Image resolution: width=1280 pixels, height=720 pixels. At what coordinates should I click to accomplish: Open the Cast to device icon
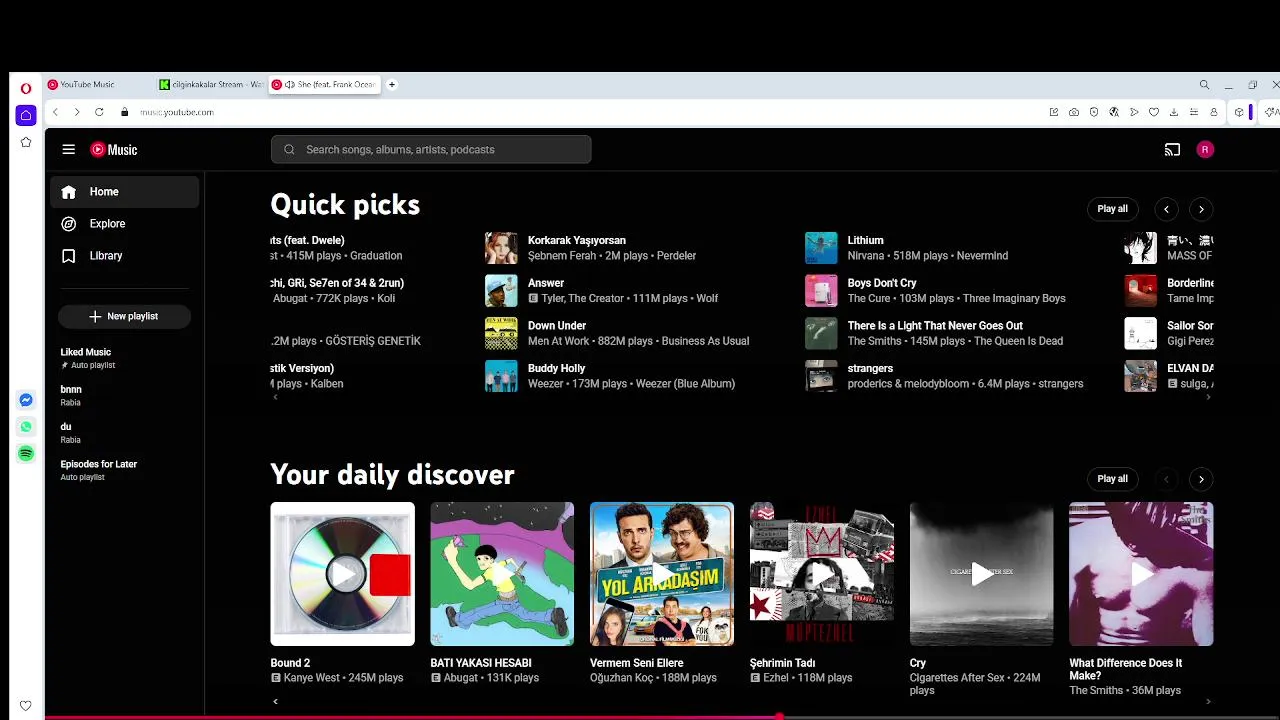1172,149
